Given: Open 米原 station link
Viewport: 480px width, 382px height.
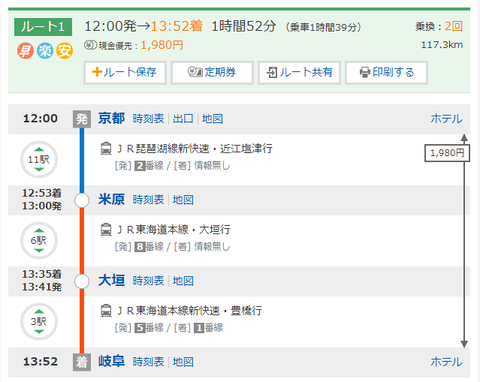Looking at the screenshot, I should coord(111,199).
